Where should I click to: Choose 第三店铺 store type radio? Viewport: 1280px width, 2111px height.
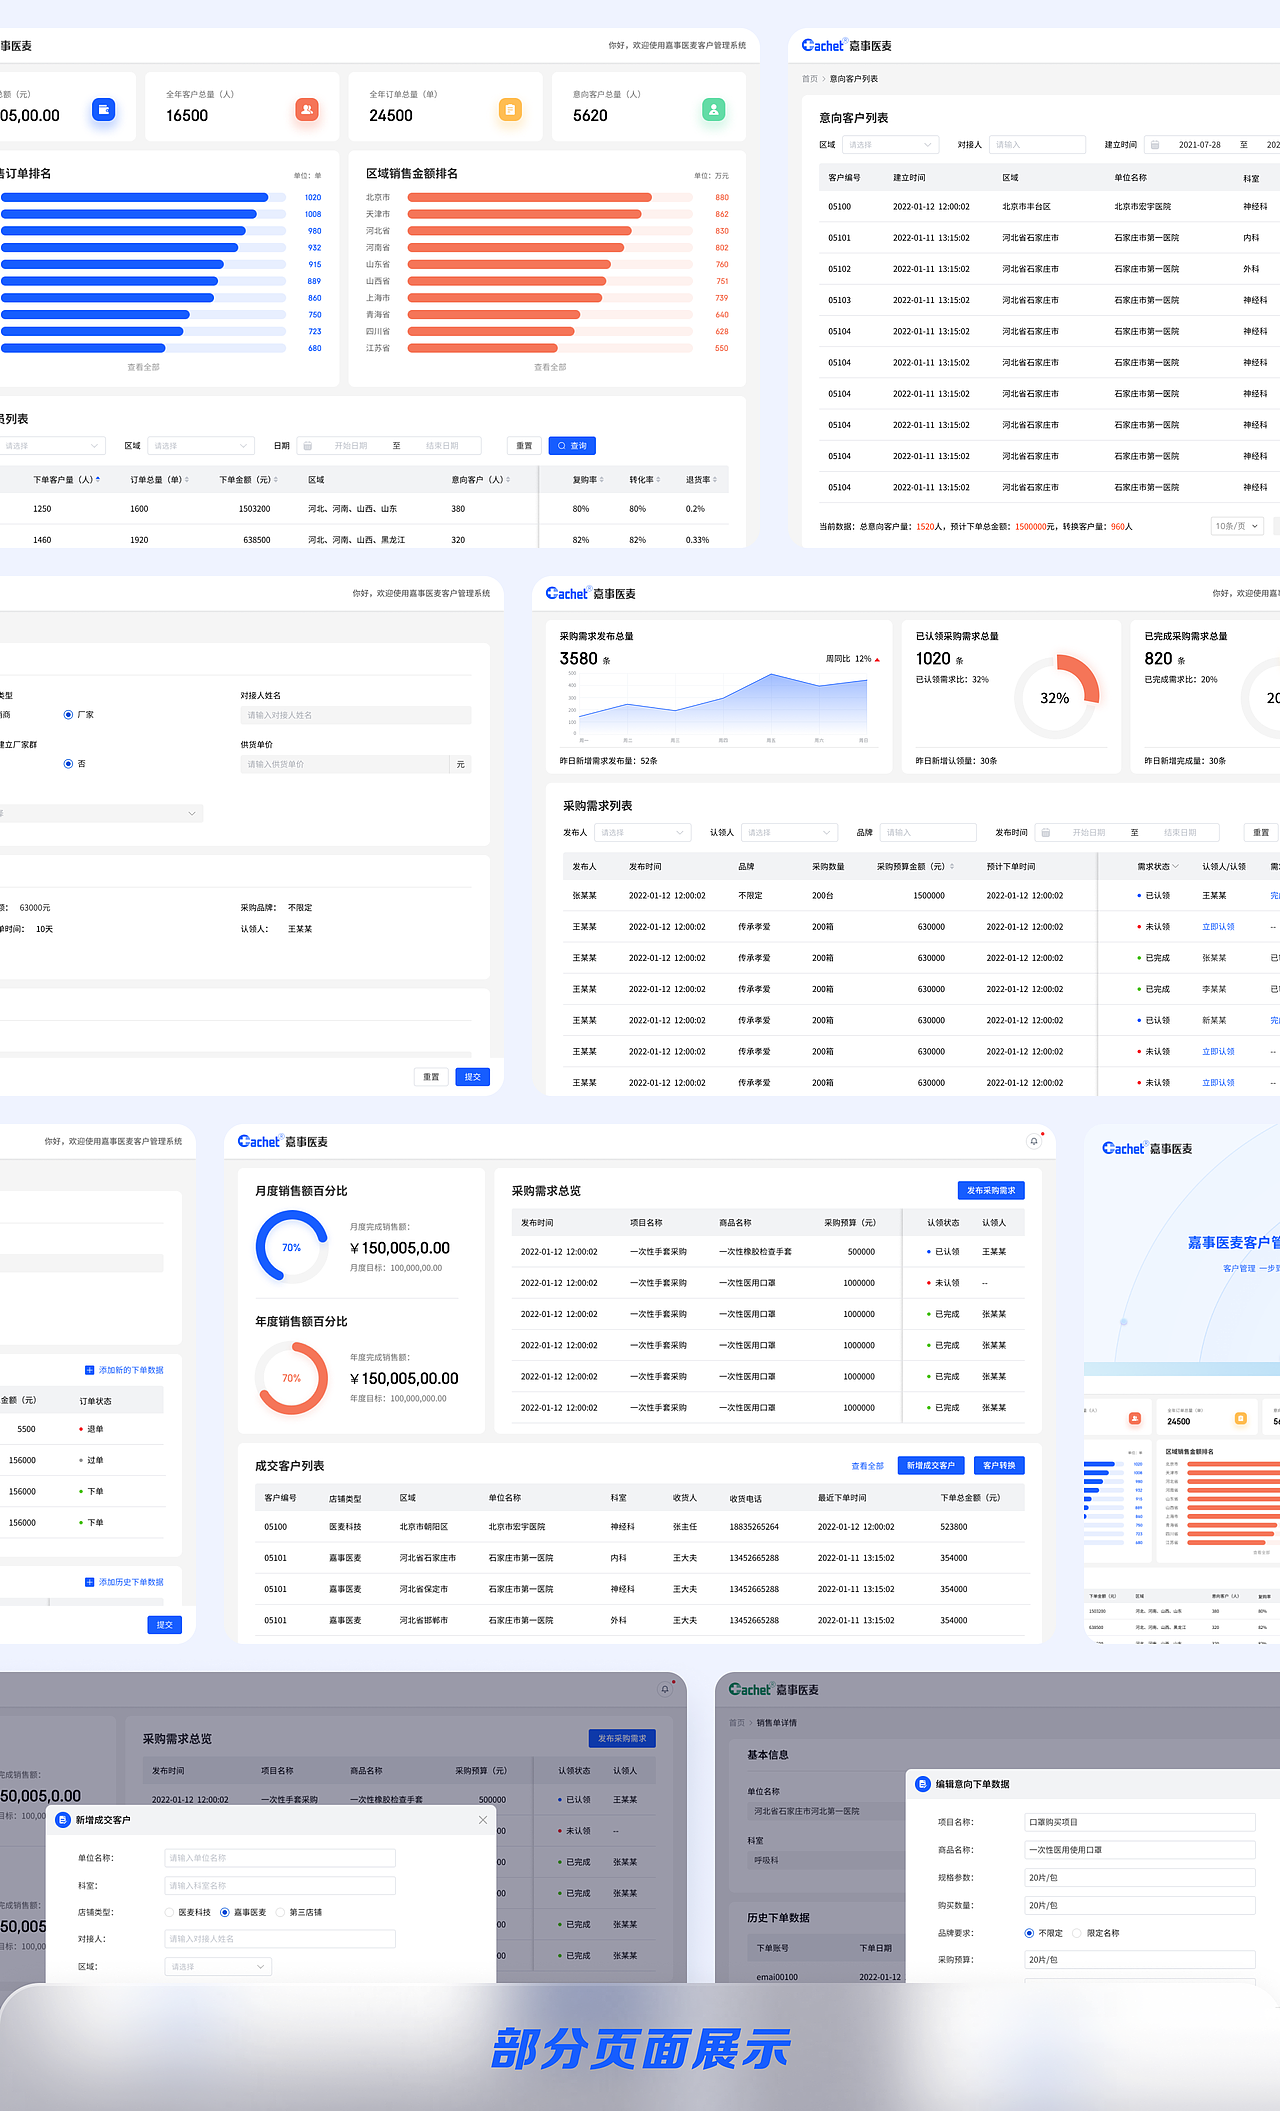(x=280, y=1912)
